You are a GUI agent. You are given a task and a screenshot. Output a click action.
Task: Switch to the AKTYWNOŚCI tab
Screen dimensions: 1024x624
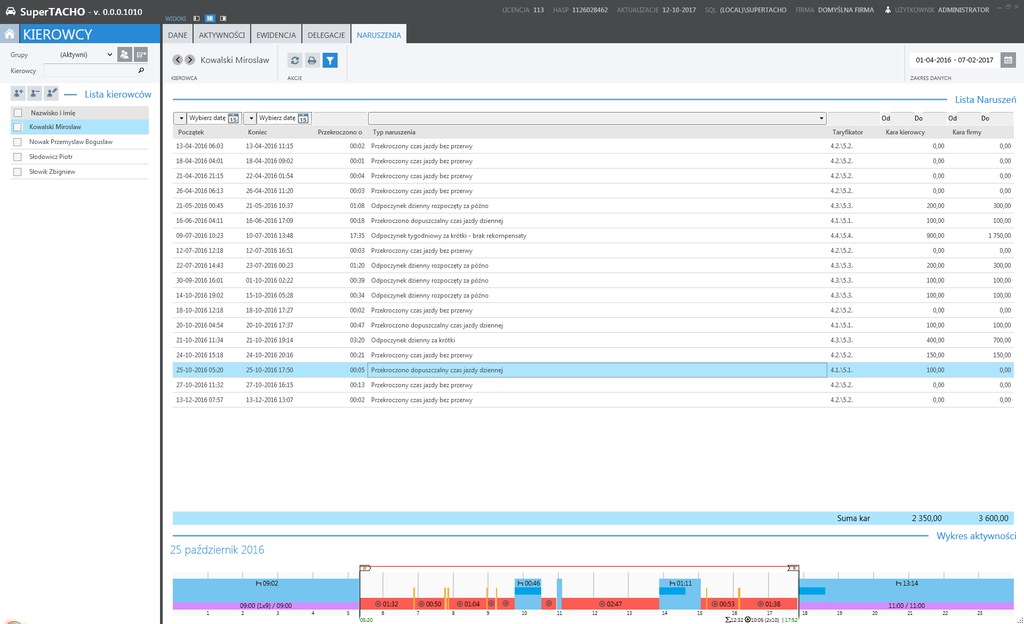[222, 35]
